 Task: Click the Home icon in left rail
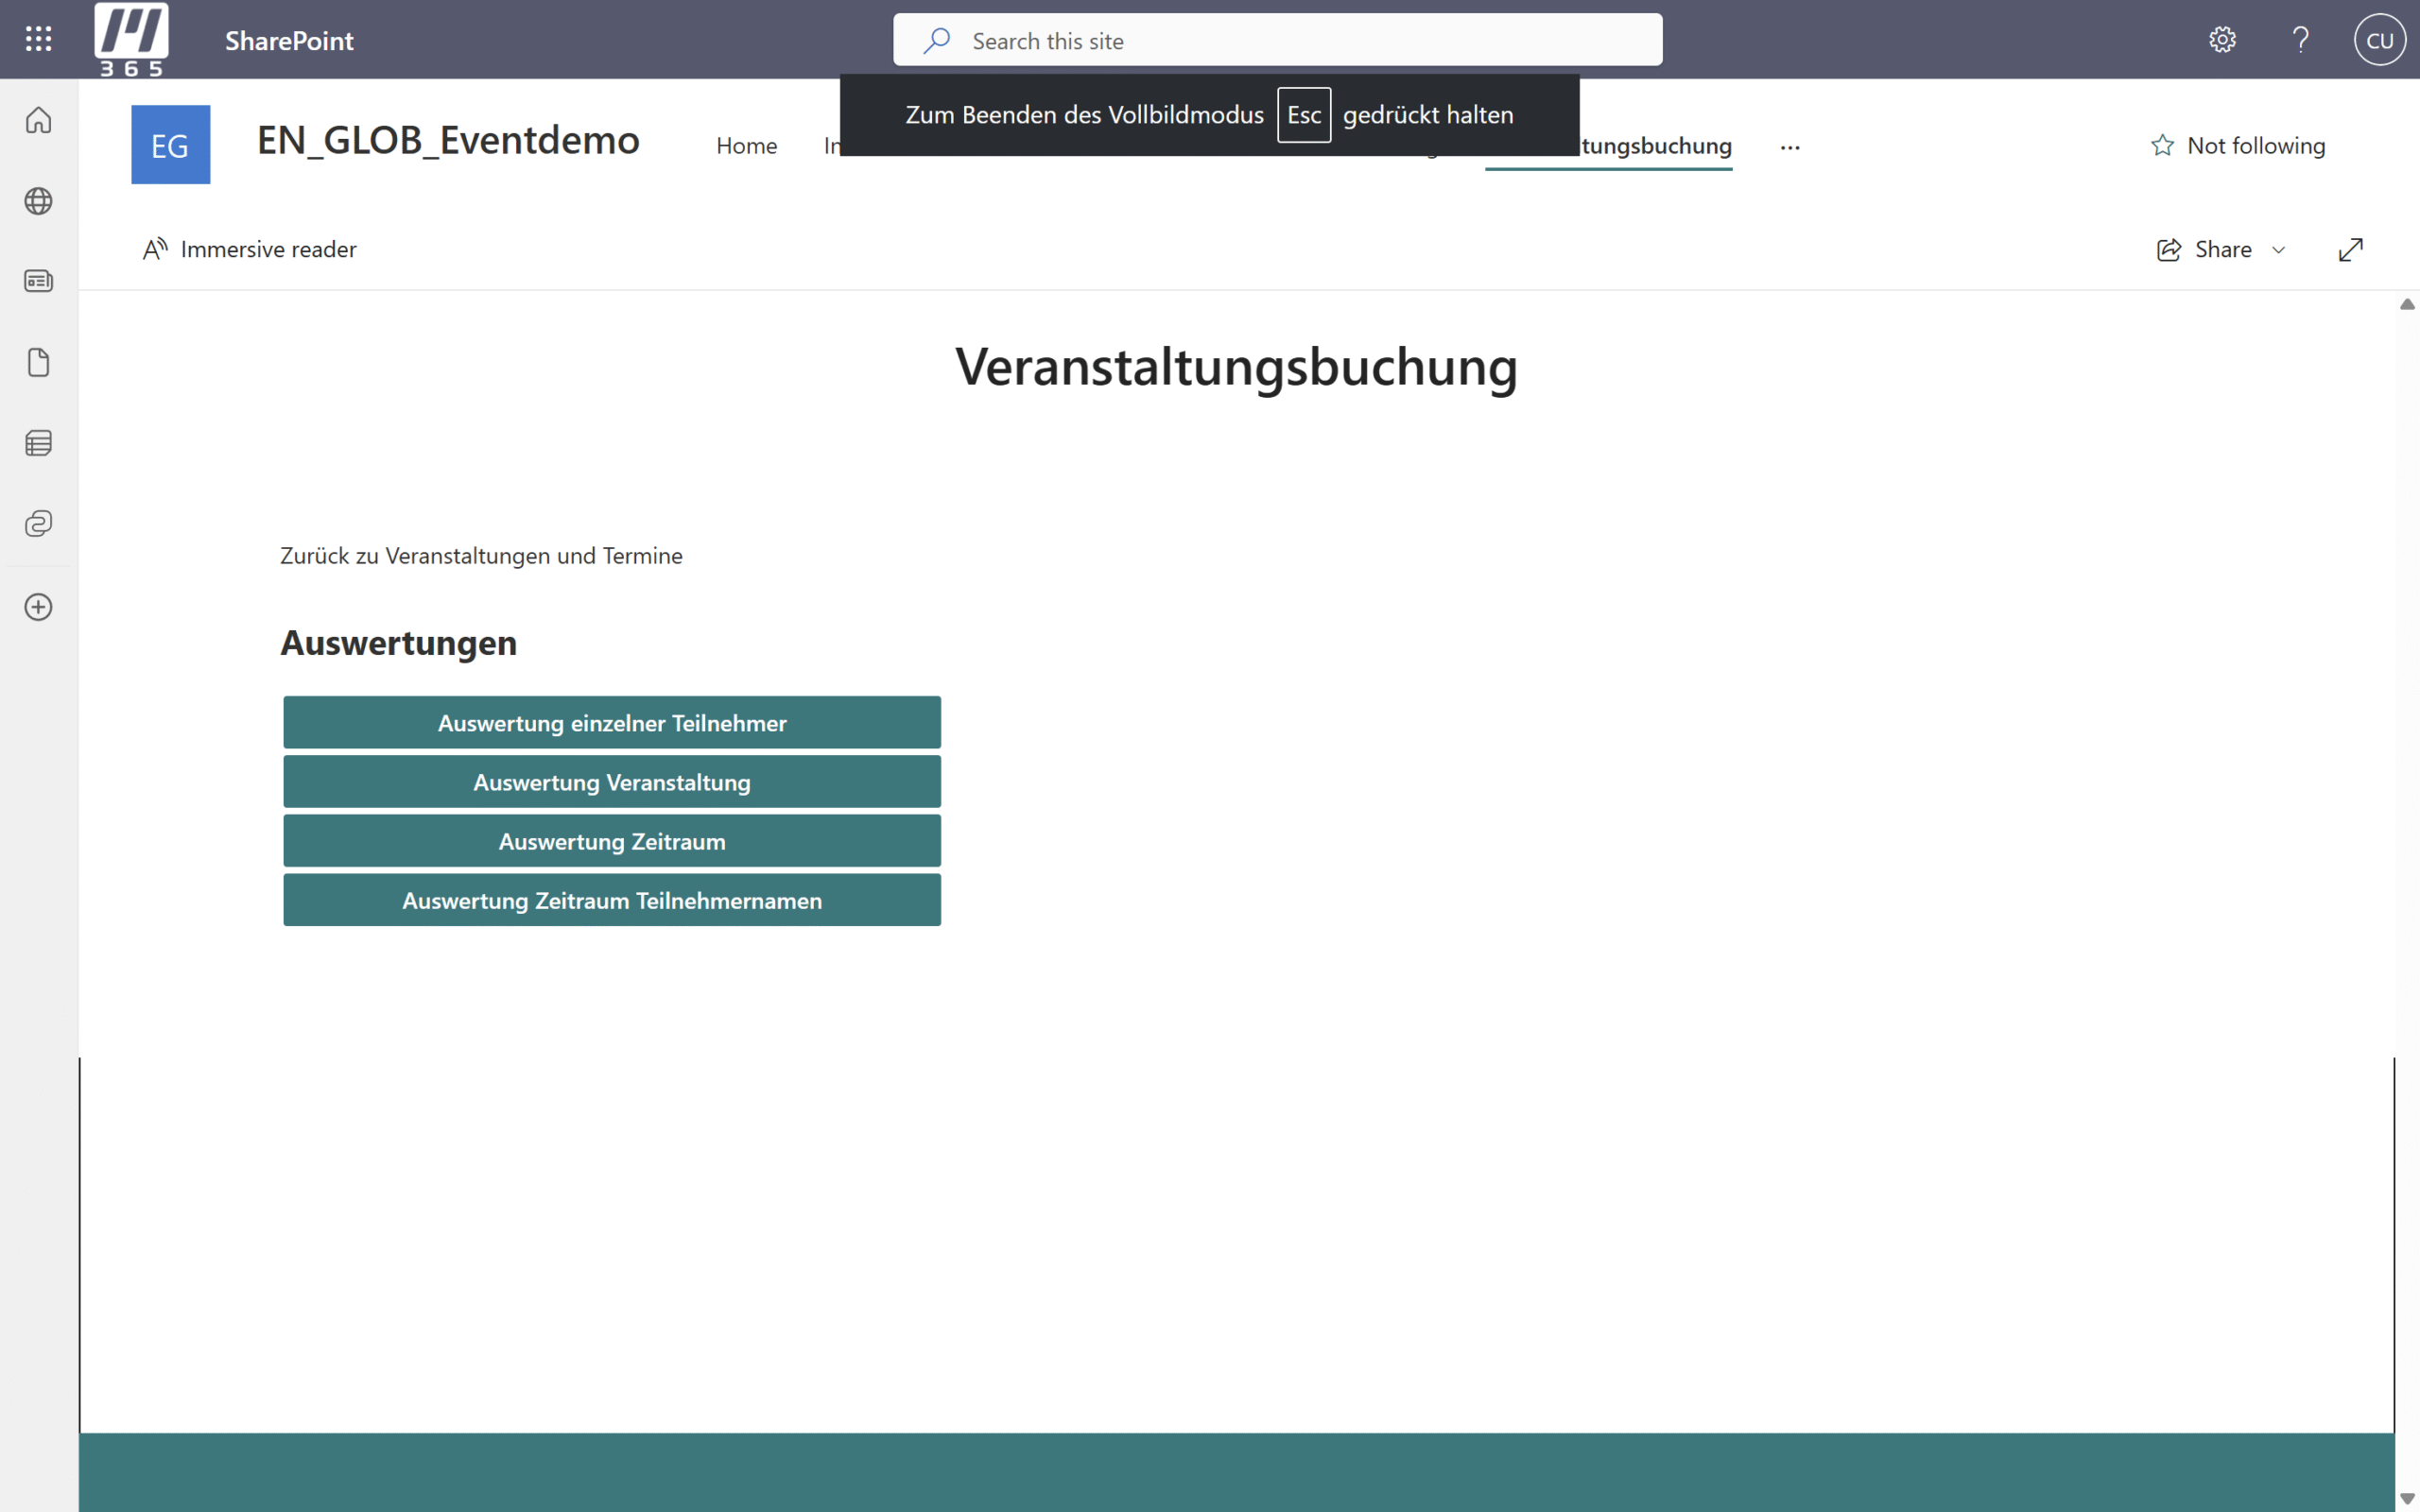coord(38,120)
